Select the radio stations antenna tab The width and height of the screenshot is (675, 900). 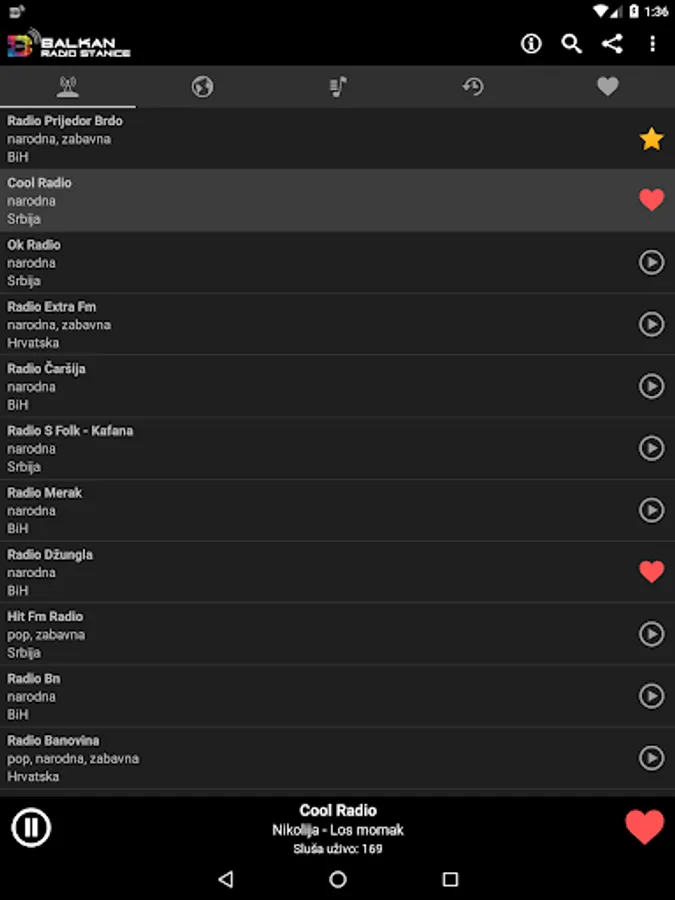click(x=68, y=87)
